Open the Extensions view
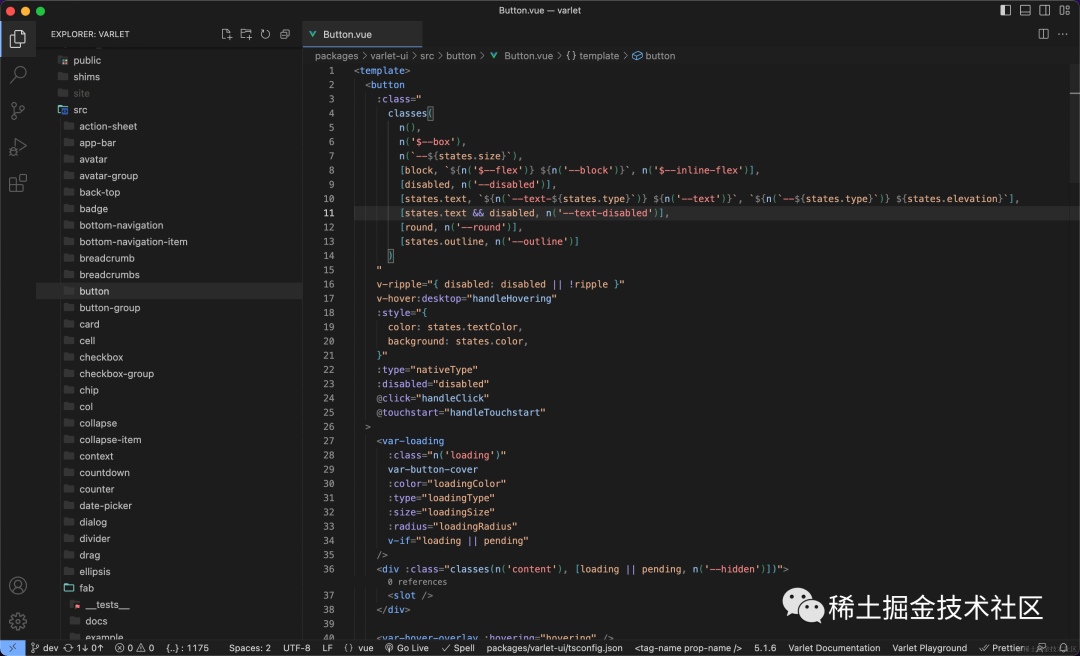 click(18, 183)
